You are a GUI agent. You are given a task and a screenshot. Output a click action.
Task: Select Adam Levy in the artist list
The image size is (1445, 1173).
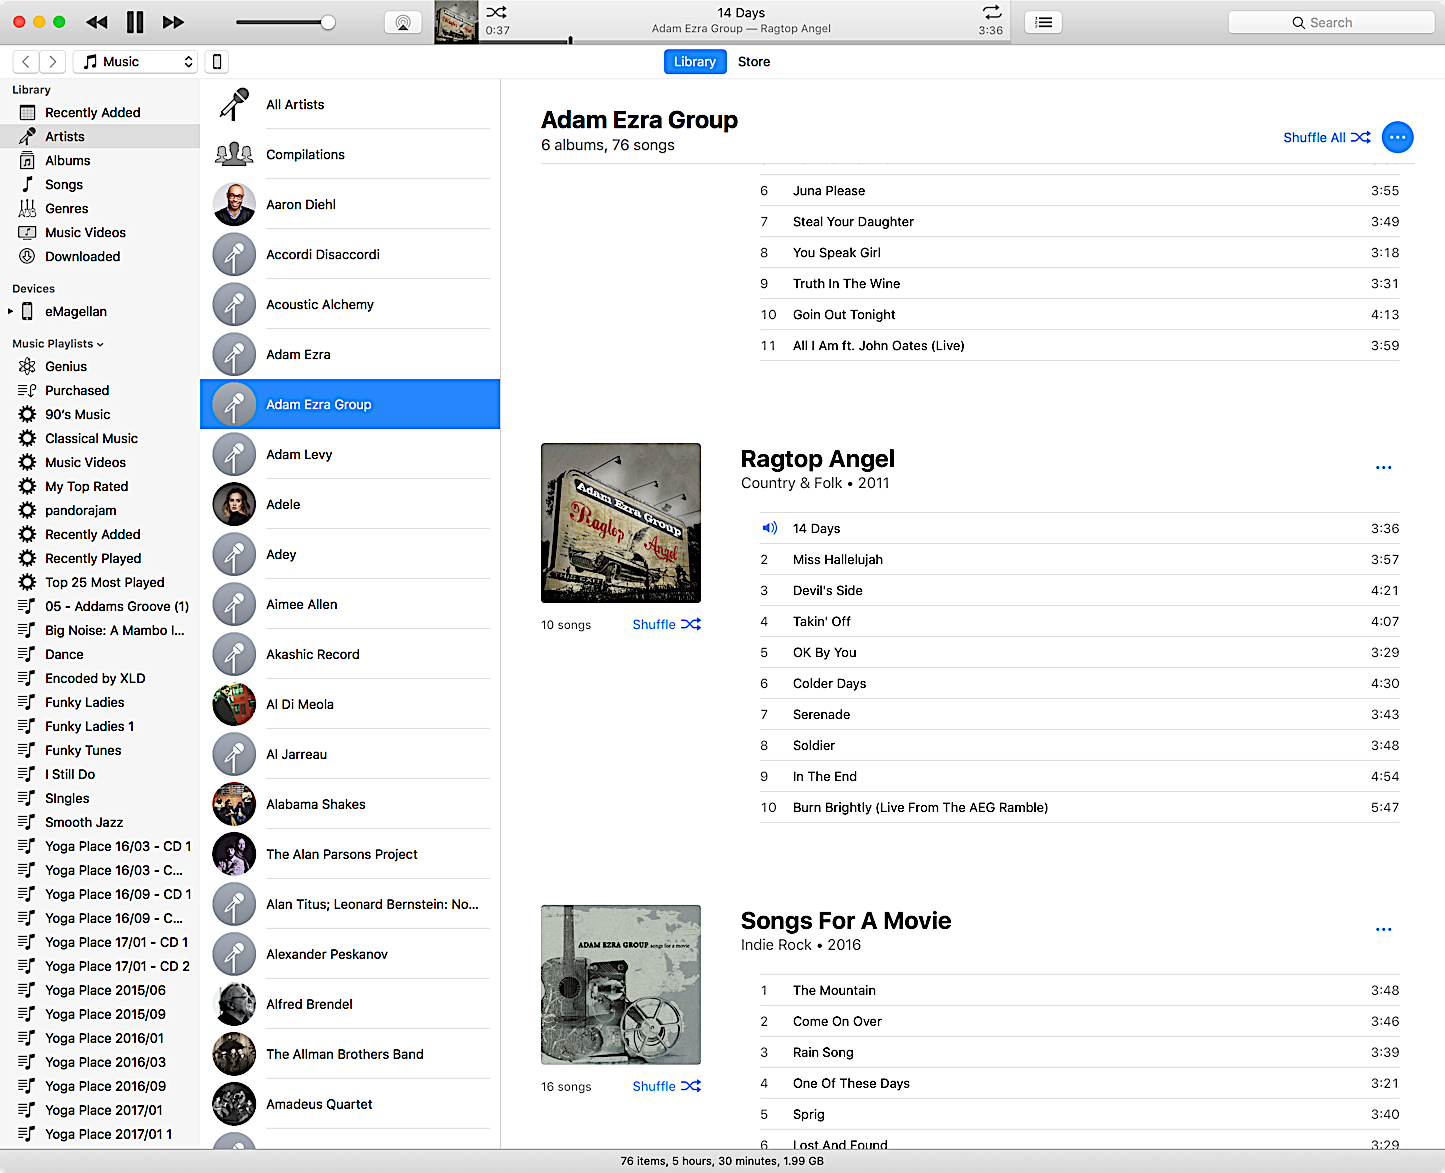[350, 454]
